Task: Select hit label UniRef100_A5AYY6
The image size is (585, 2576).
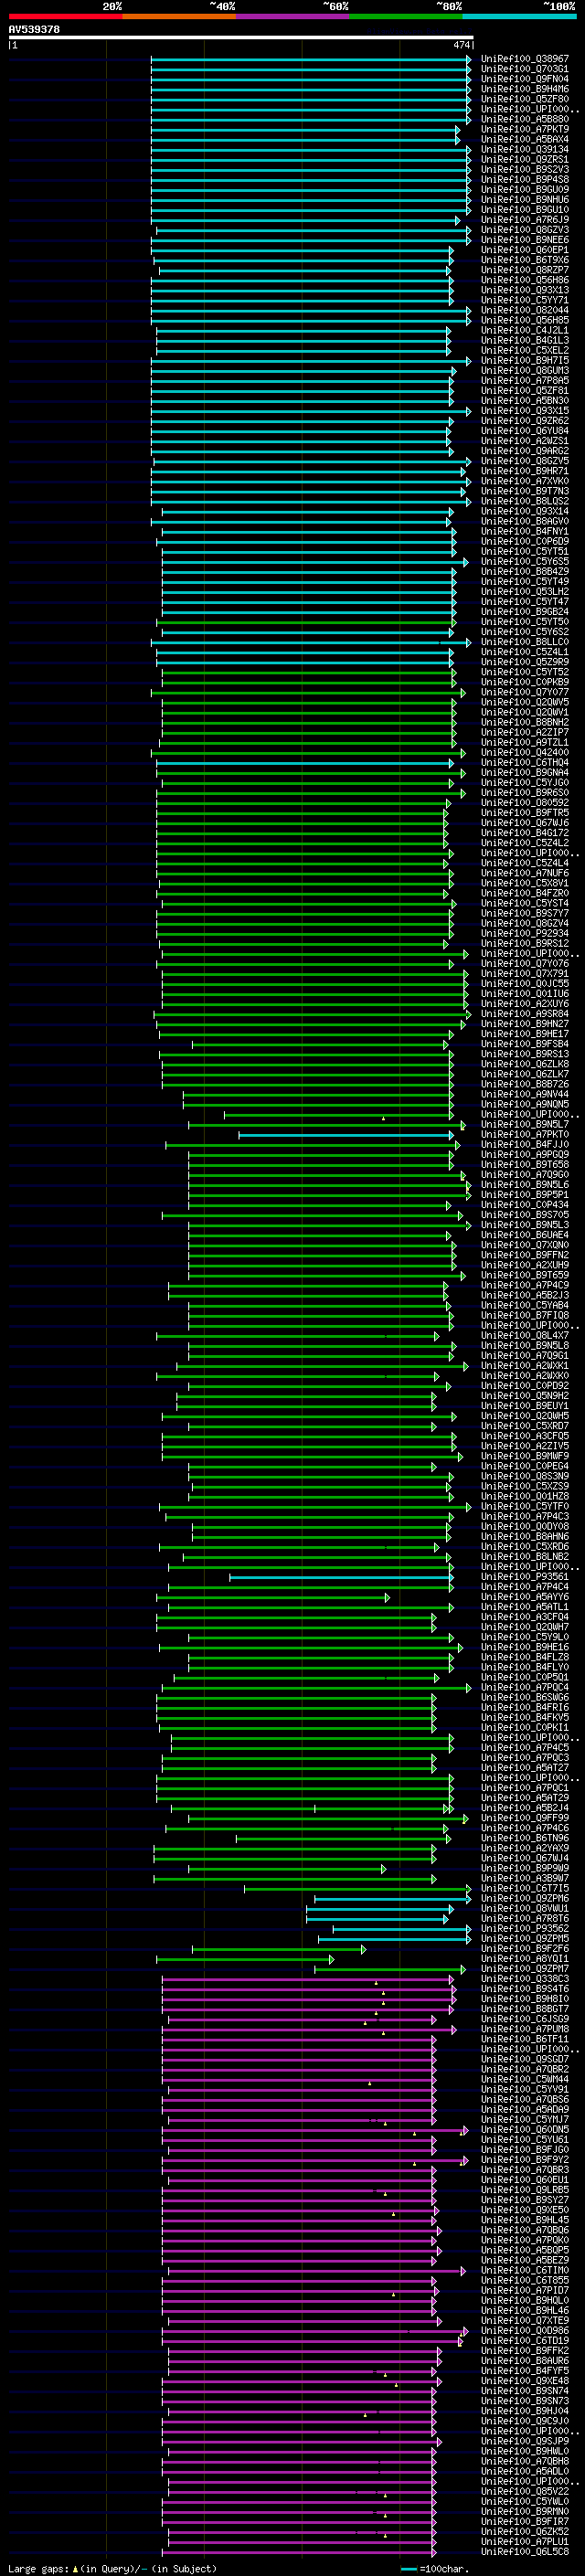Action: [525, 1596]
